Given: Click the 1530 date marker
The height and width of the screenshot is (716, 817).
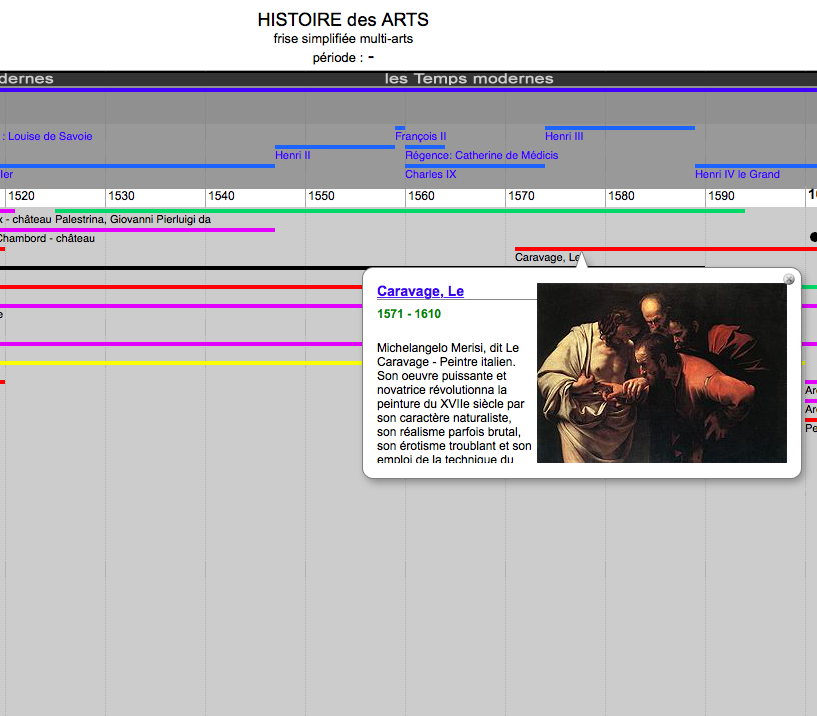Looking at the screenshot, I should point(121,196).
